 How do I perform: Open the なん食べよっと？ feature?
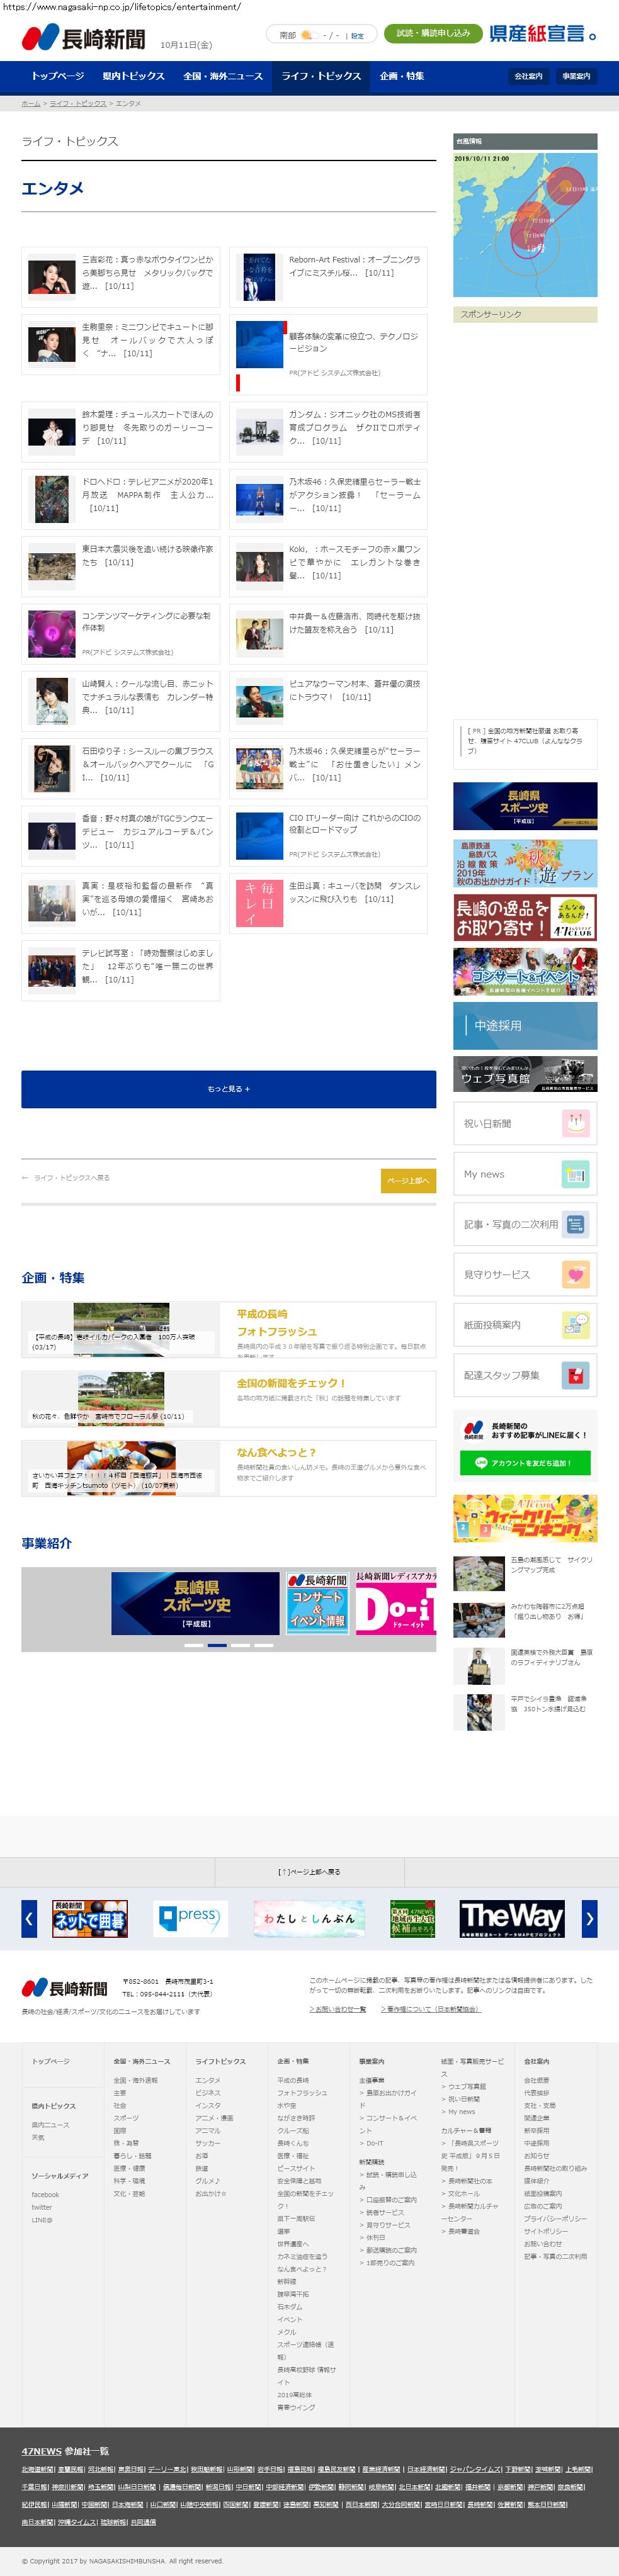(228, 1467)
